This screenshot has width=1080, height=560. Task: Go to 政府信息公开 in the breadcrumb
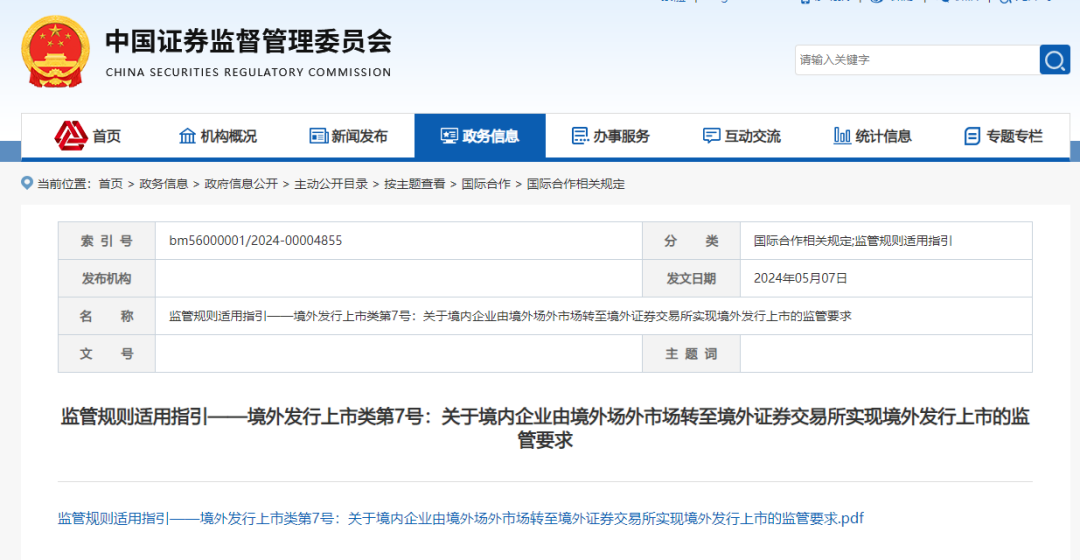click(x=241, y=184)
